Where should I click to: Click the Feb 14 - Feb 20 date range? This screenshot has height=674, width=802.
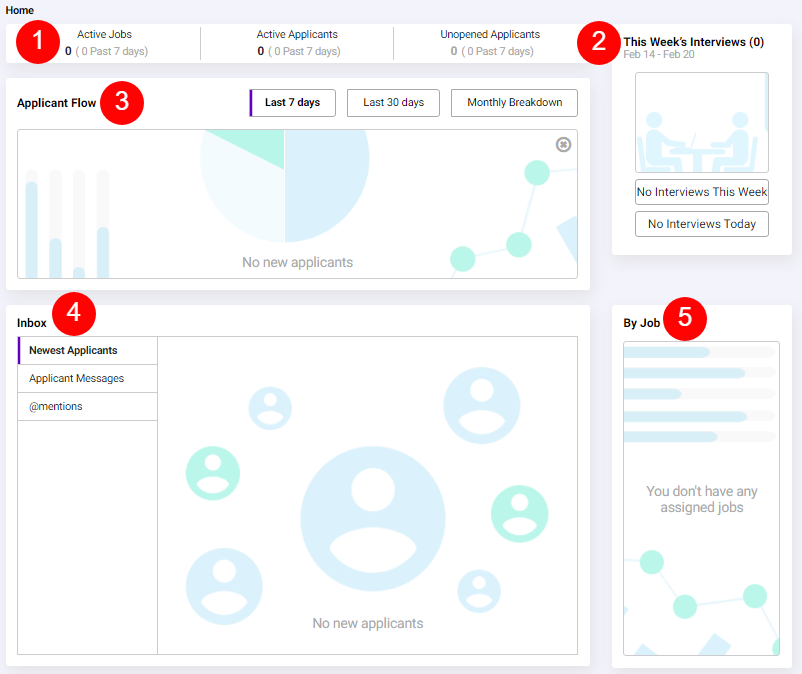point(659,54)
